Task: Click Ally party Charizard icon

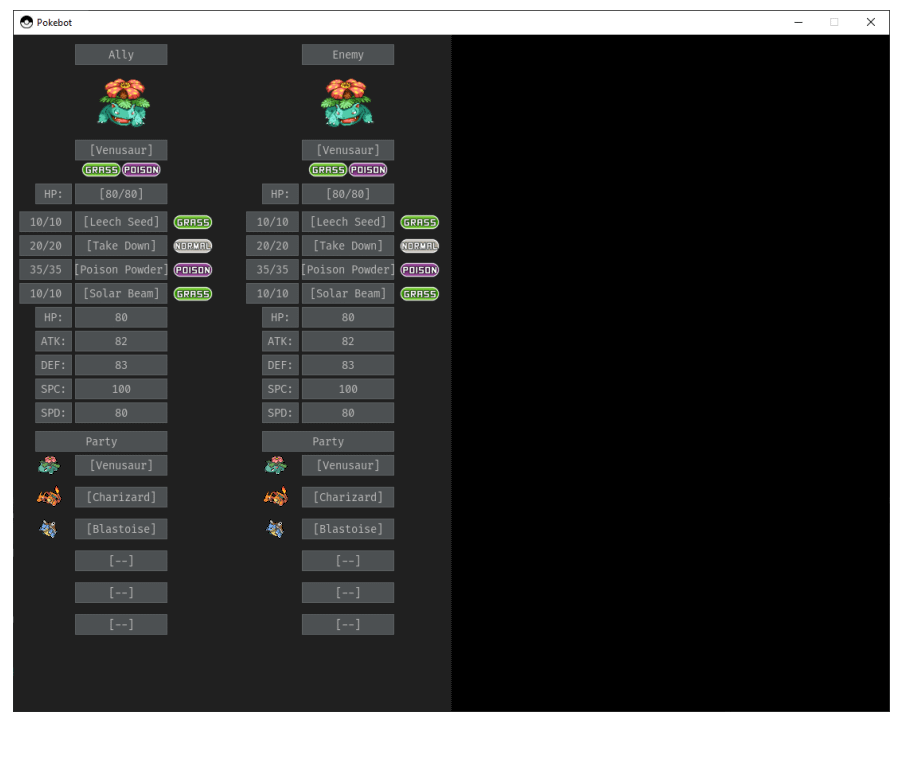Action: (x=49, y=497)
